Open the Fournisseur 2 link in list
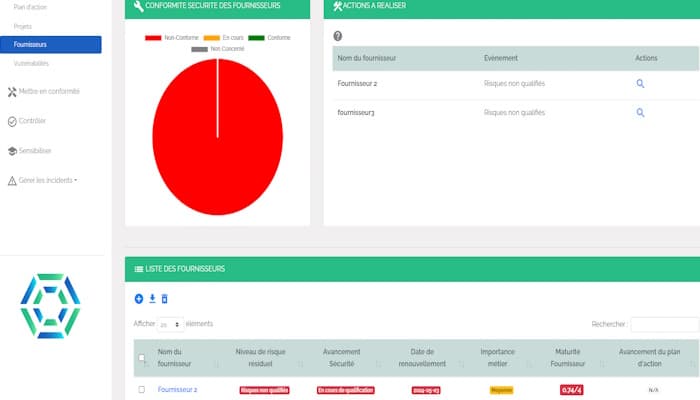 click(177, 390)
